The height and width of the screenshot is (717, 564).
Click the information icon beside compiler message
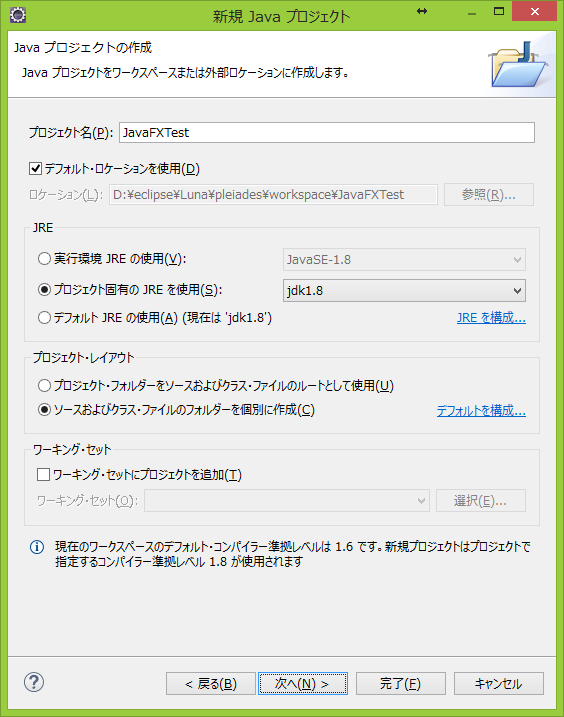37,547
